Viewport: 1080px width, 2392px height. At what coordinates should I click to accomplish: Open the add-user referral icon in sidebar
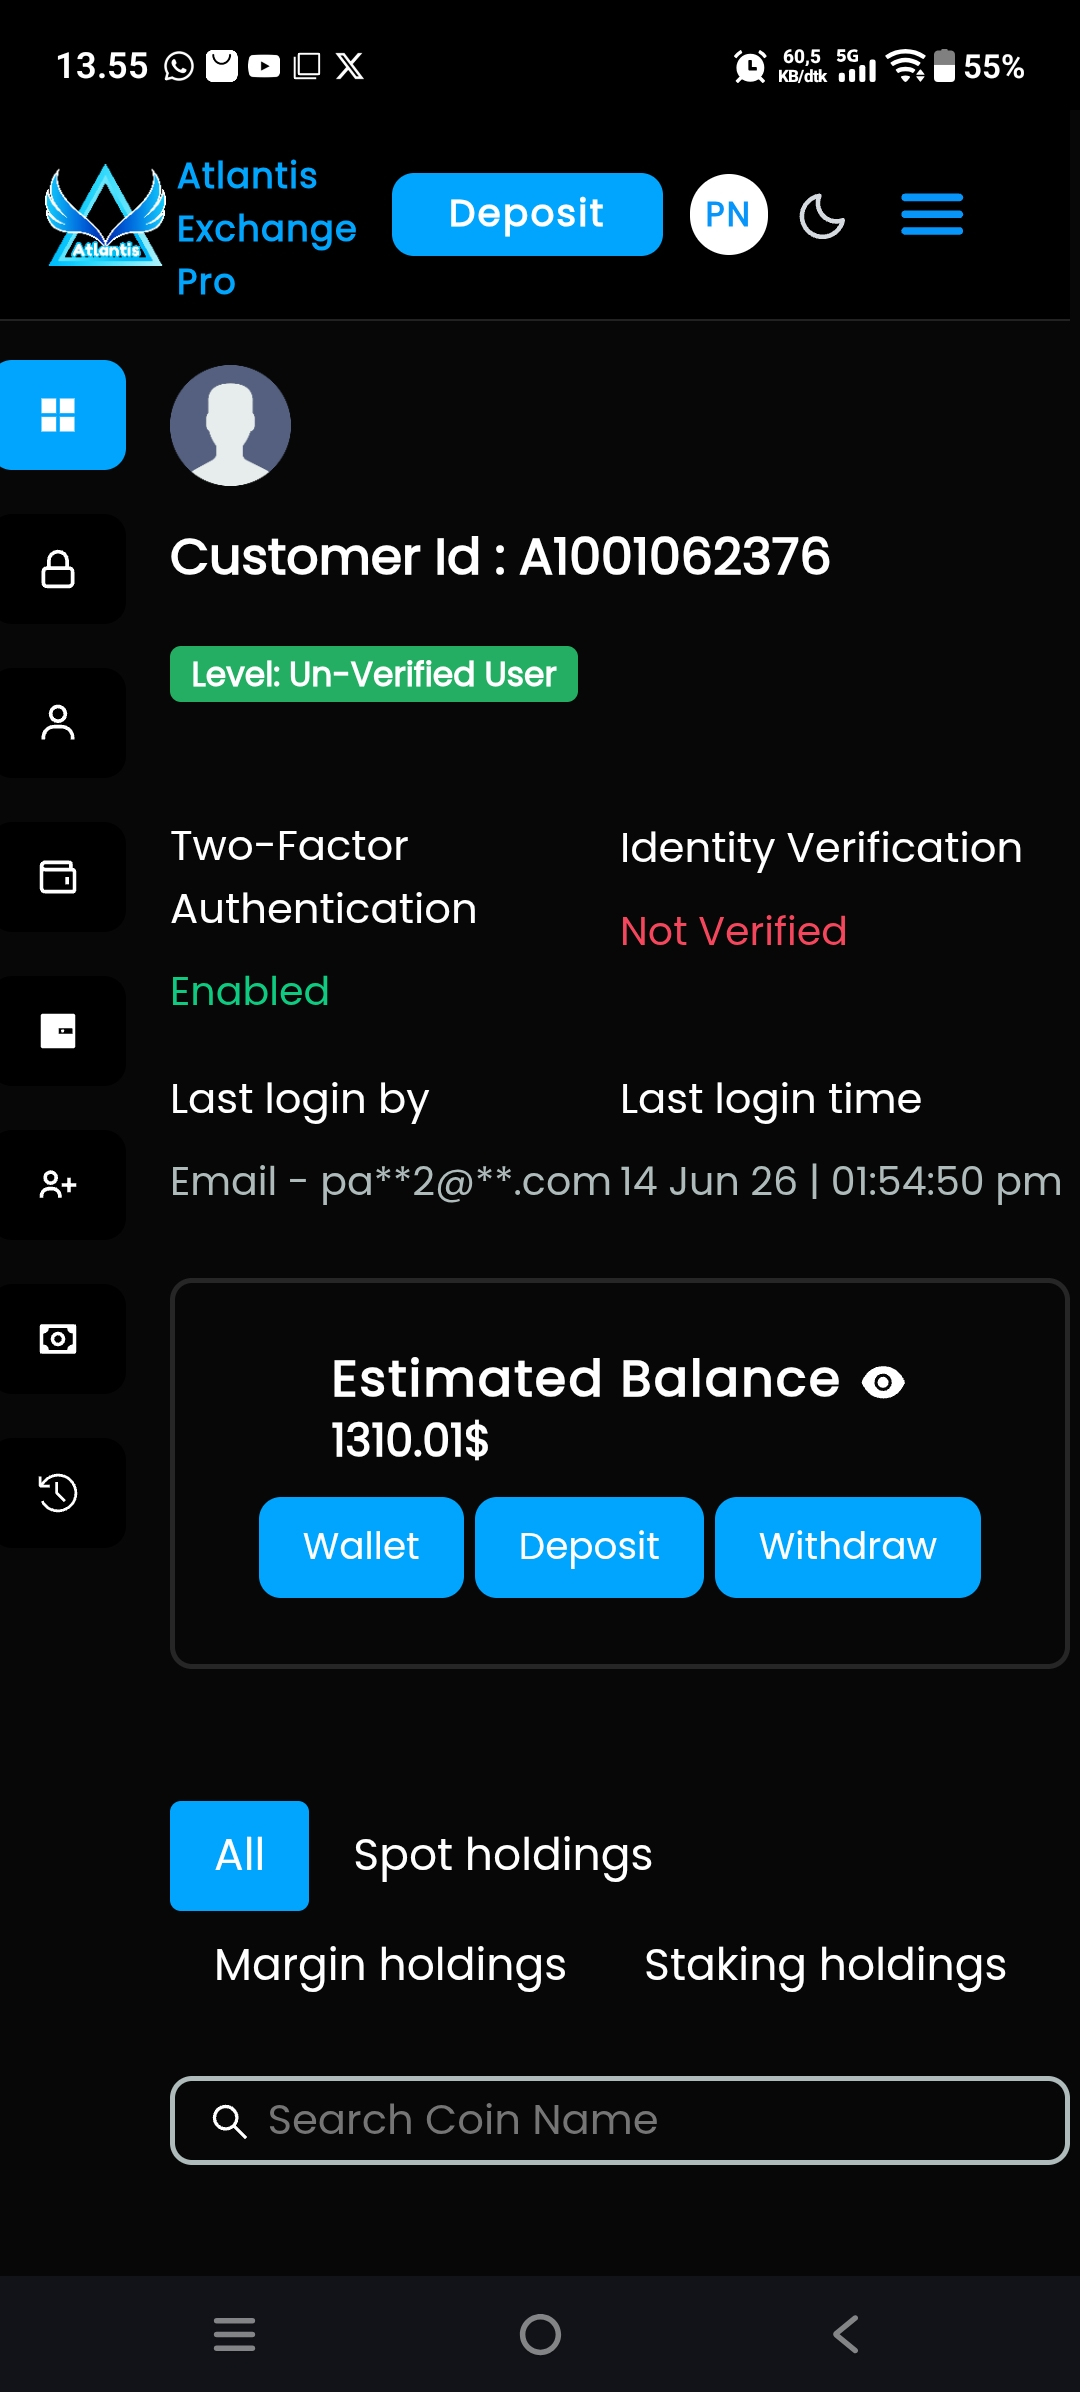point(58,1185)
